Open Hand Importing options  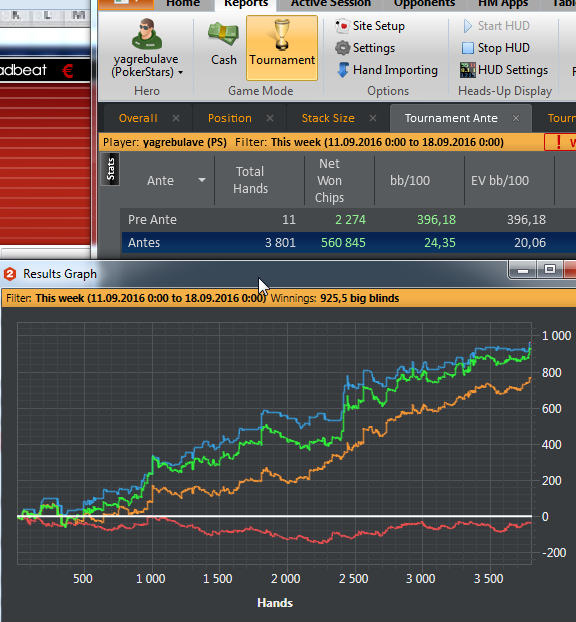tap(387, 70)
